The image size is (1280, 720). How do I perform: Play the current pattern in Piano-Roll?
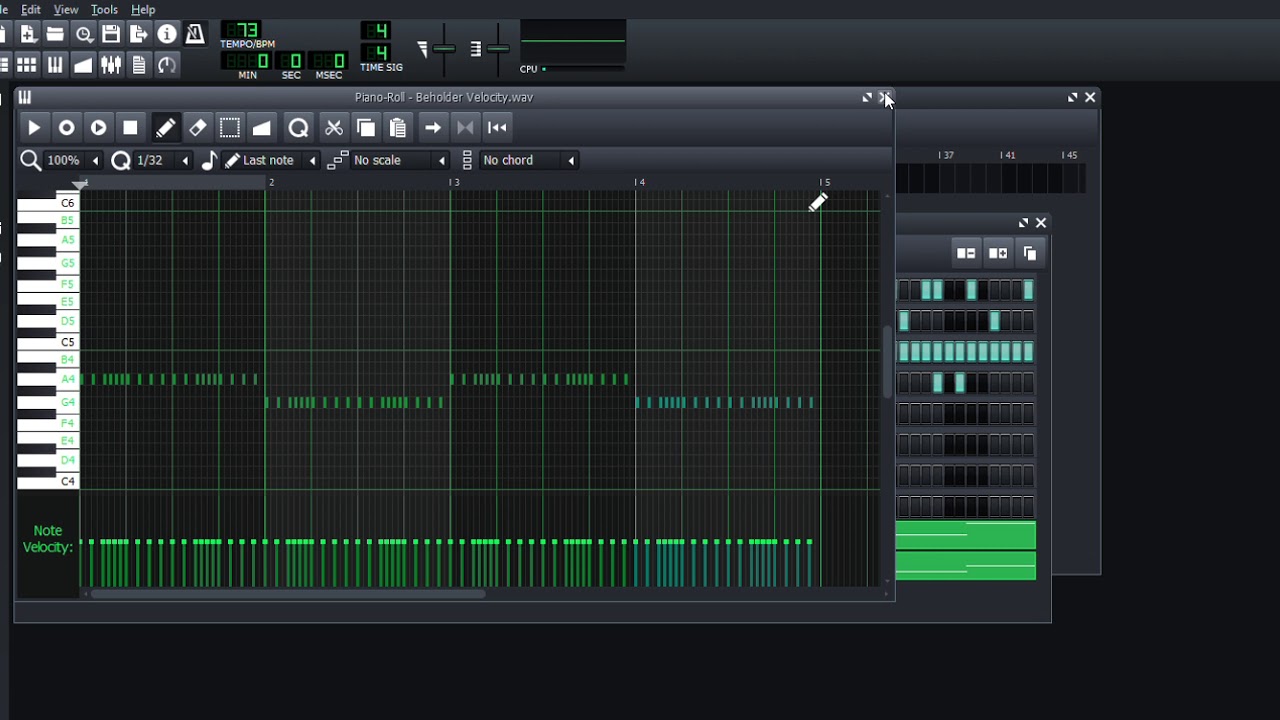34,127
